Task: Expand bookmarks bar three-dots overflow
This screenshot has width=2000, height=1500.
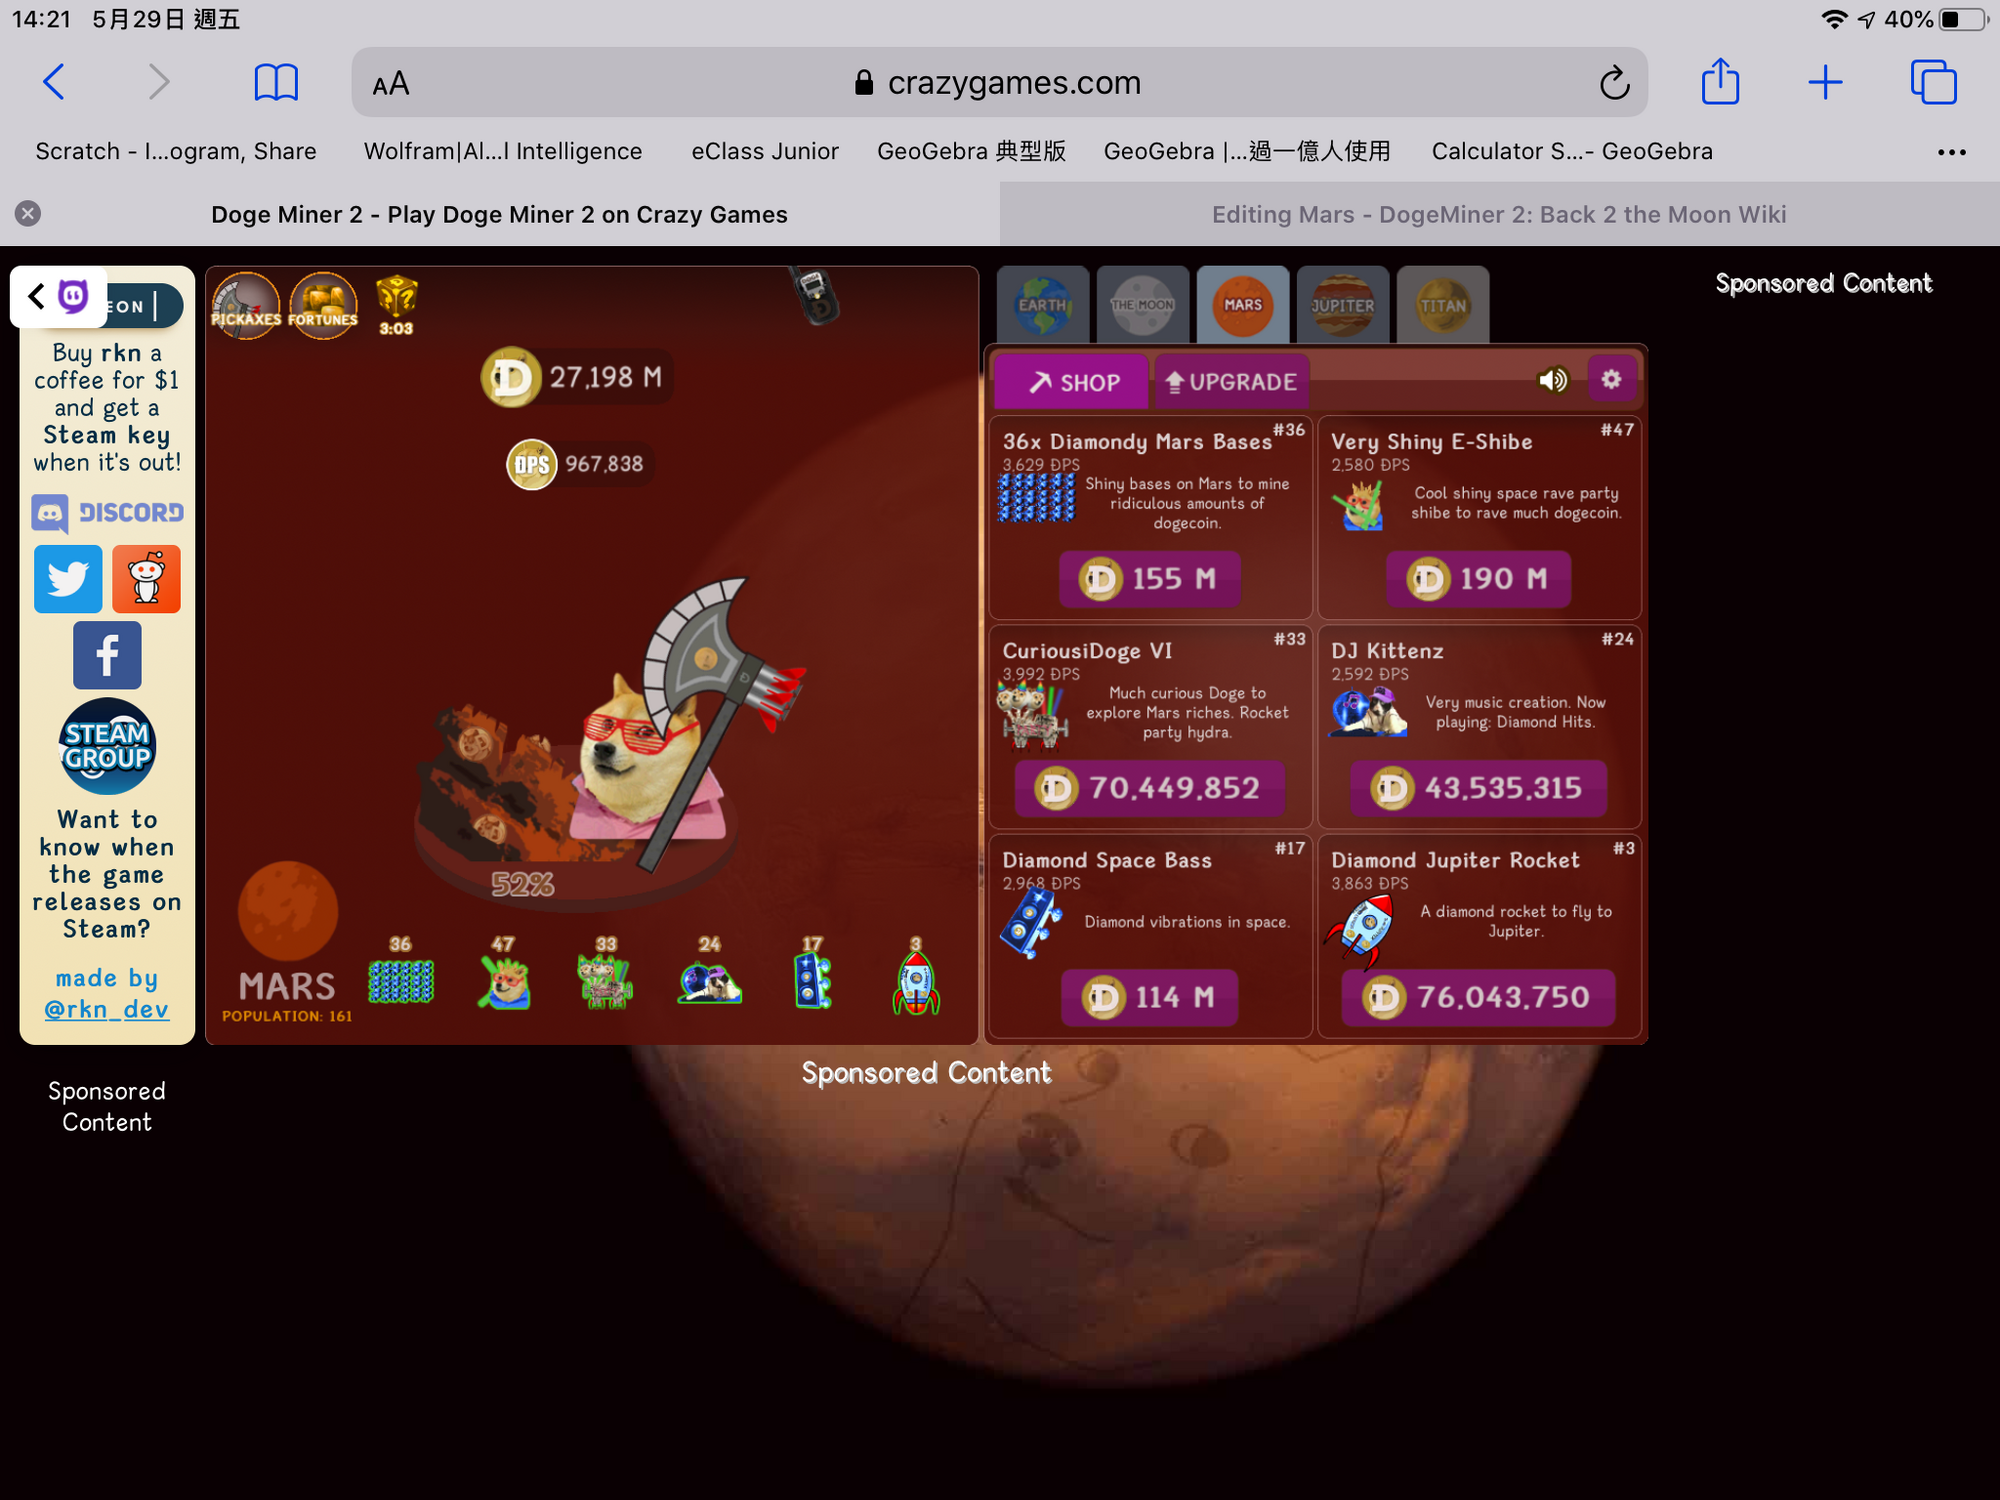Action: point(1951,152)
